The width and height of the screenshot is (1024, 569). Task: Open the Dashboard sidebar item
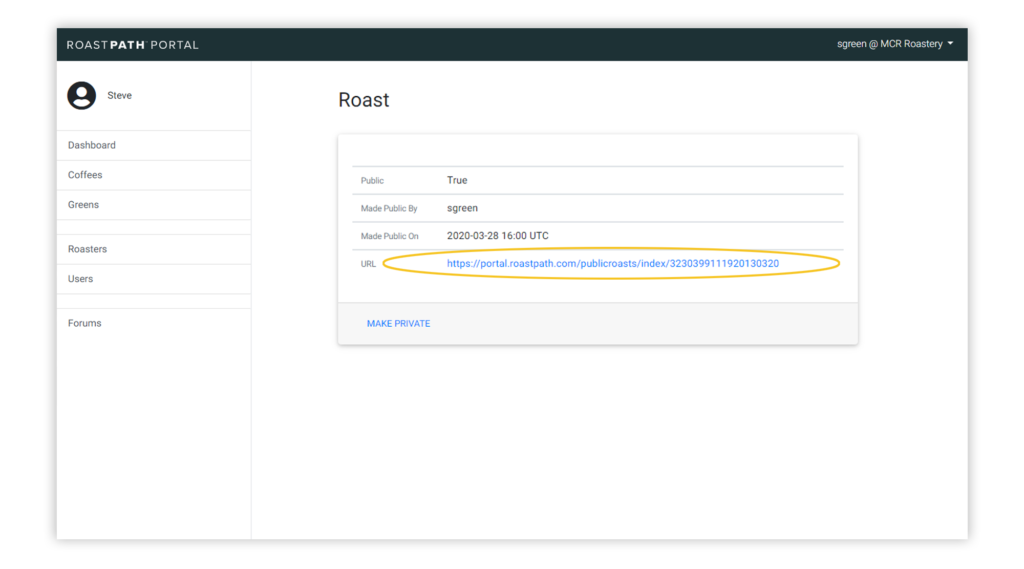point(154,145)
